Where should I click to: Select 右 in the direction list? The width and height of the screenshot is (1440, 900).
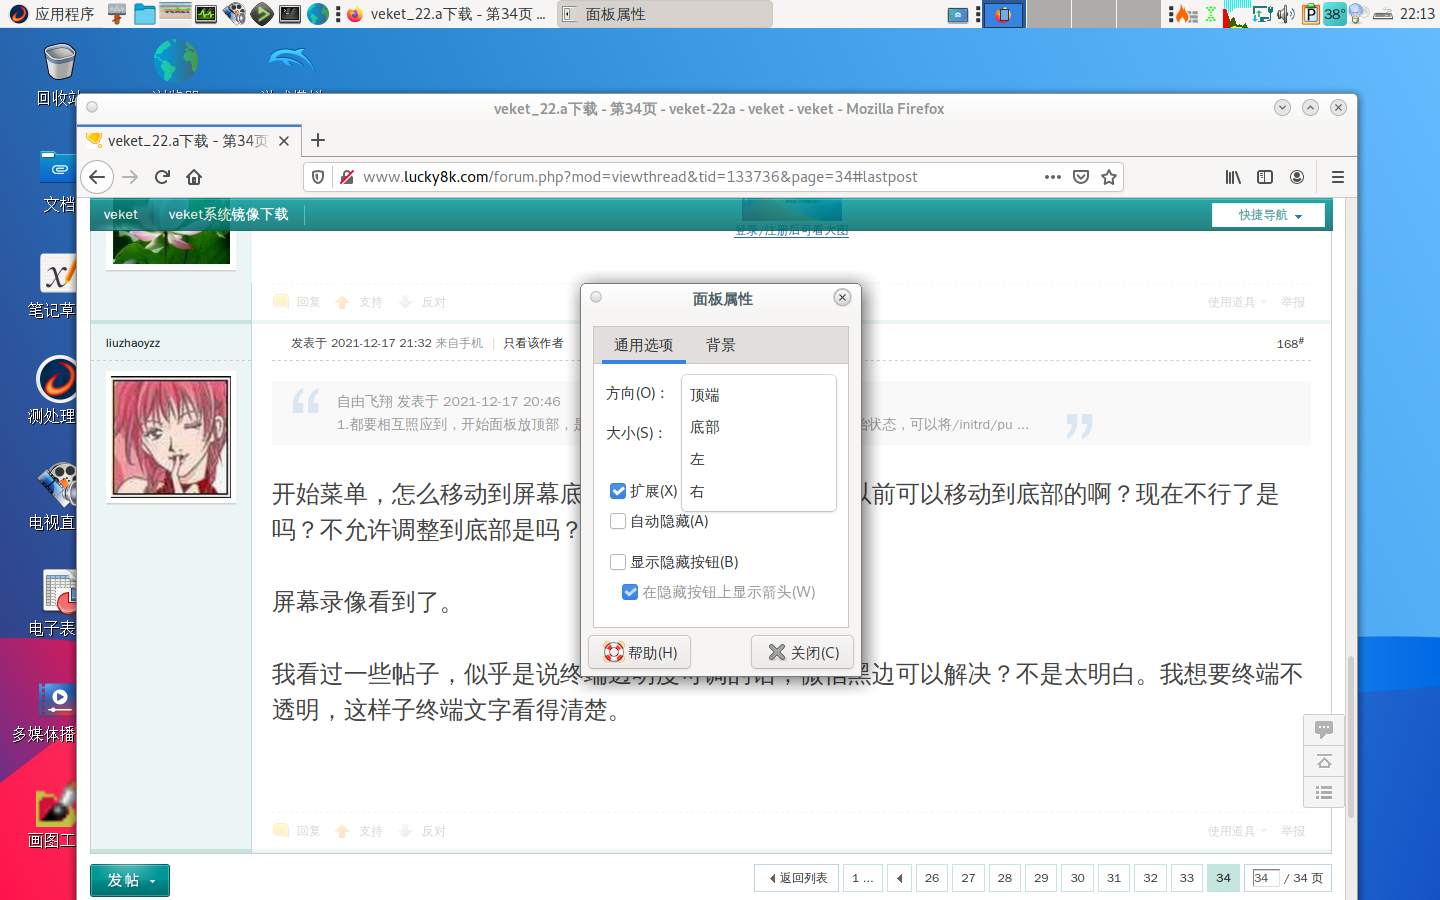[x=758, y=491]
